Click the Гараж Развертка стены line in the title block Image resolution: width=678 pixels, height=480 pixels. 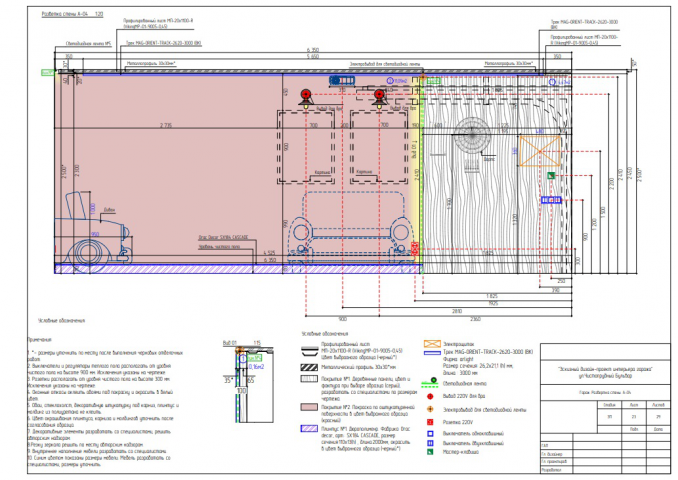click(x=605, y=393)
